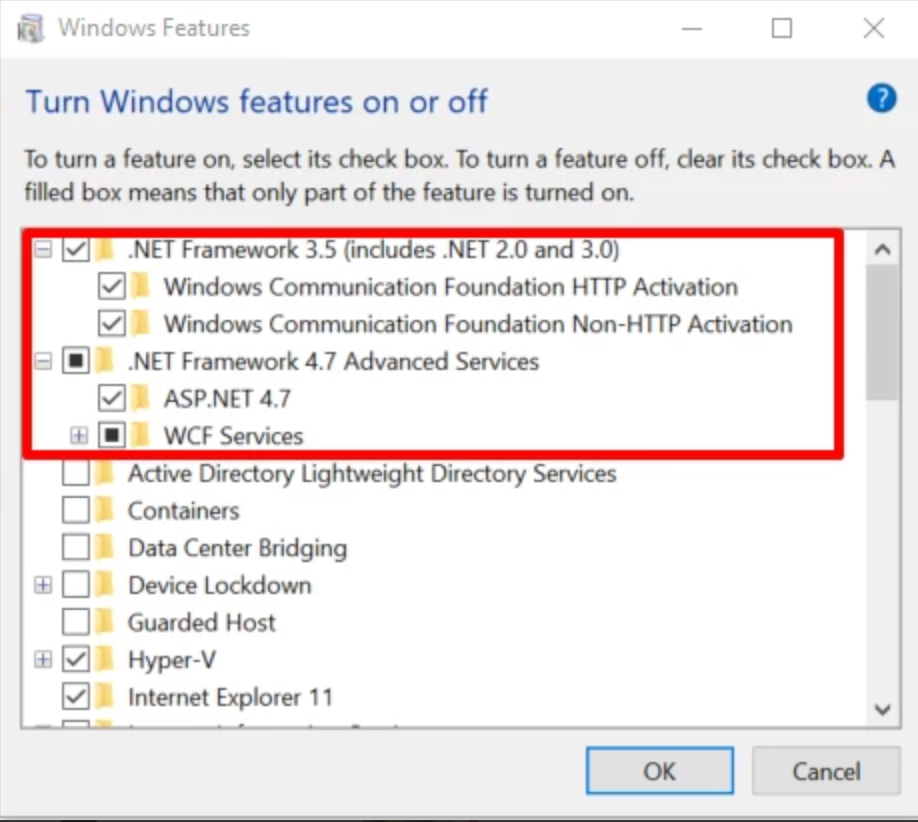The width and height of the screenshot is (918, 822).
Task: Click the scrollbar down arrow
Action: tap(882, 709)
